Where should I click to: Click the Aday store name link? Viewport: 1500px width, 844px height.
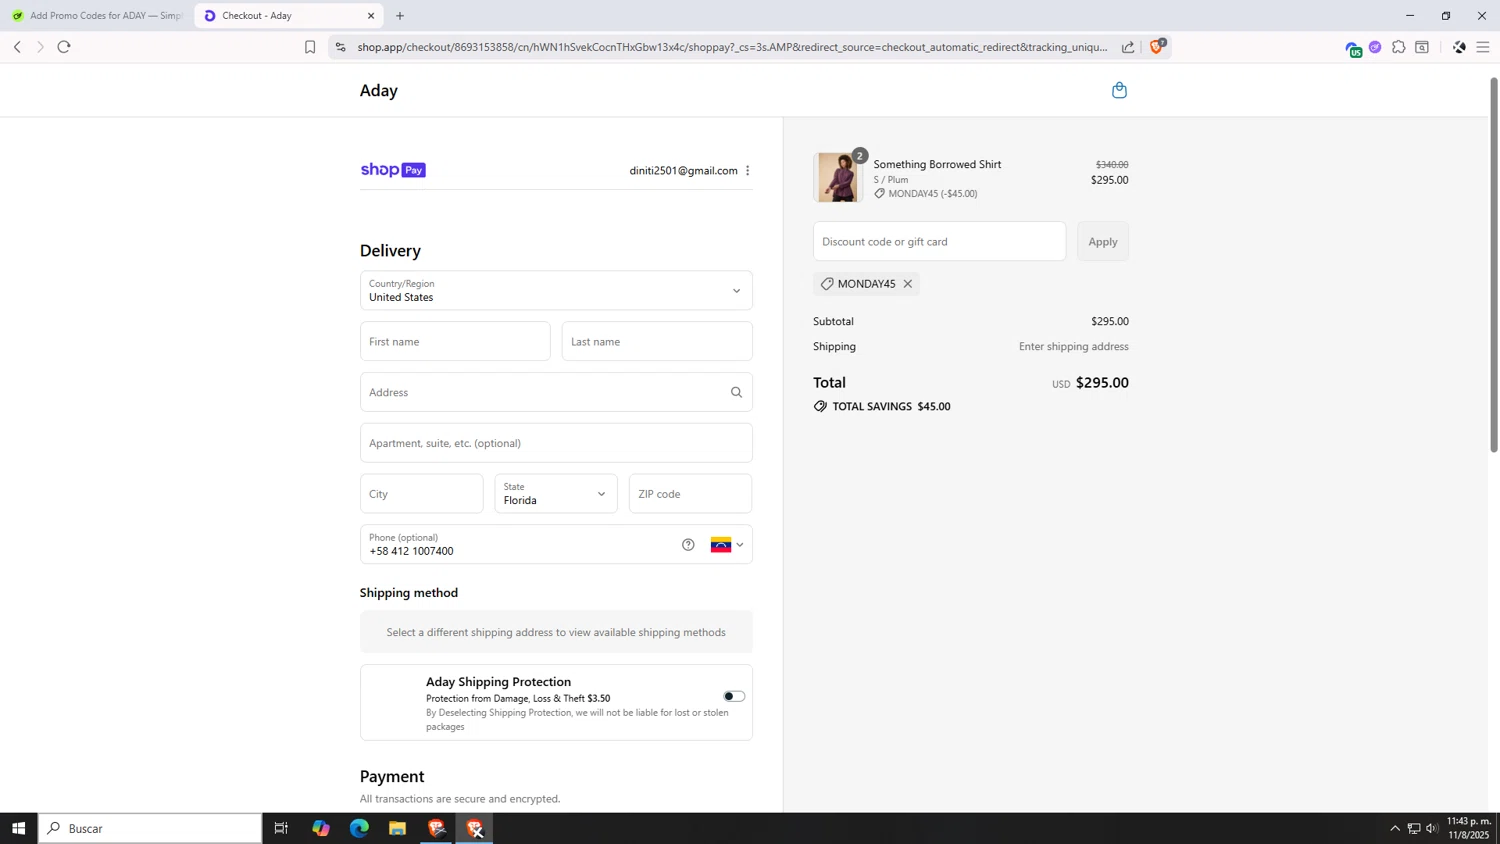pyautogui.click(x=379, y=90)
